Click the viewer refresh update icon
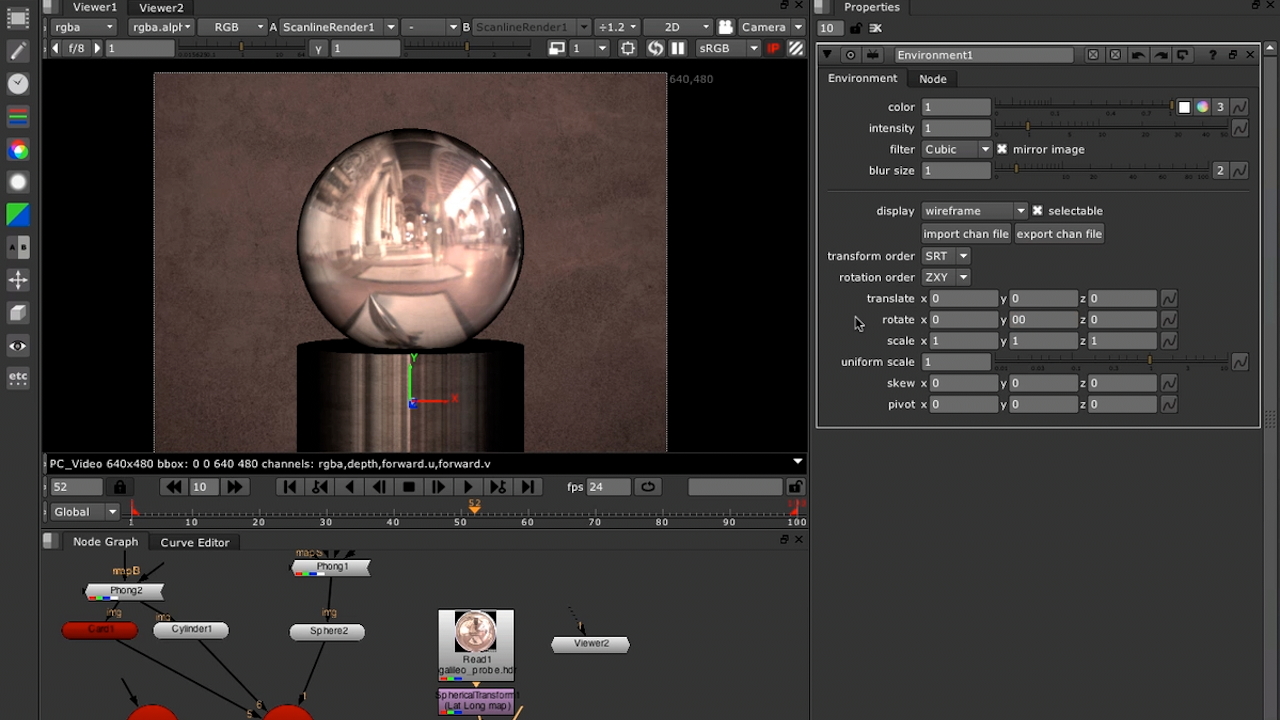This screenshot has width=1280, height=720. tap(655, 48)
